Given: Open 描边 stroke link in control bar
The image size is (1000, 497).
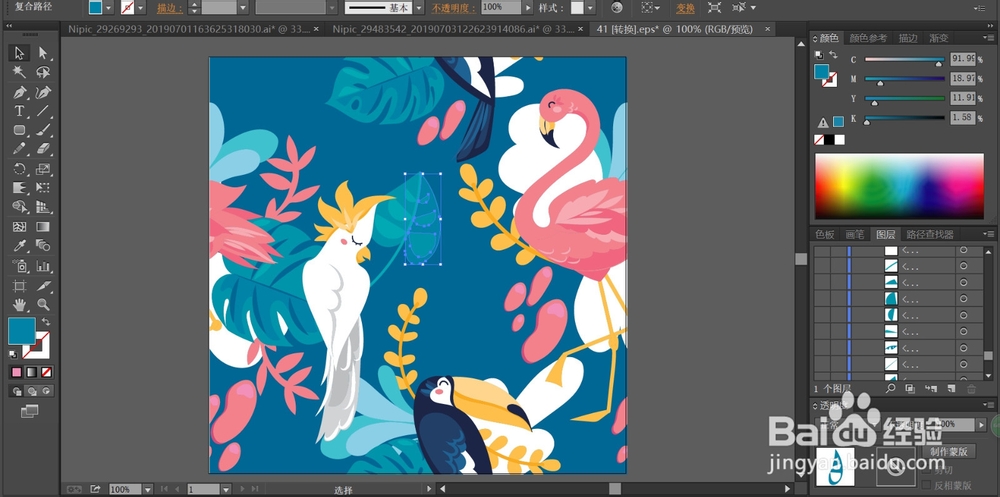Looking at the screenshot, I should [x=169, y=8].
